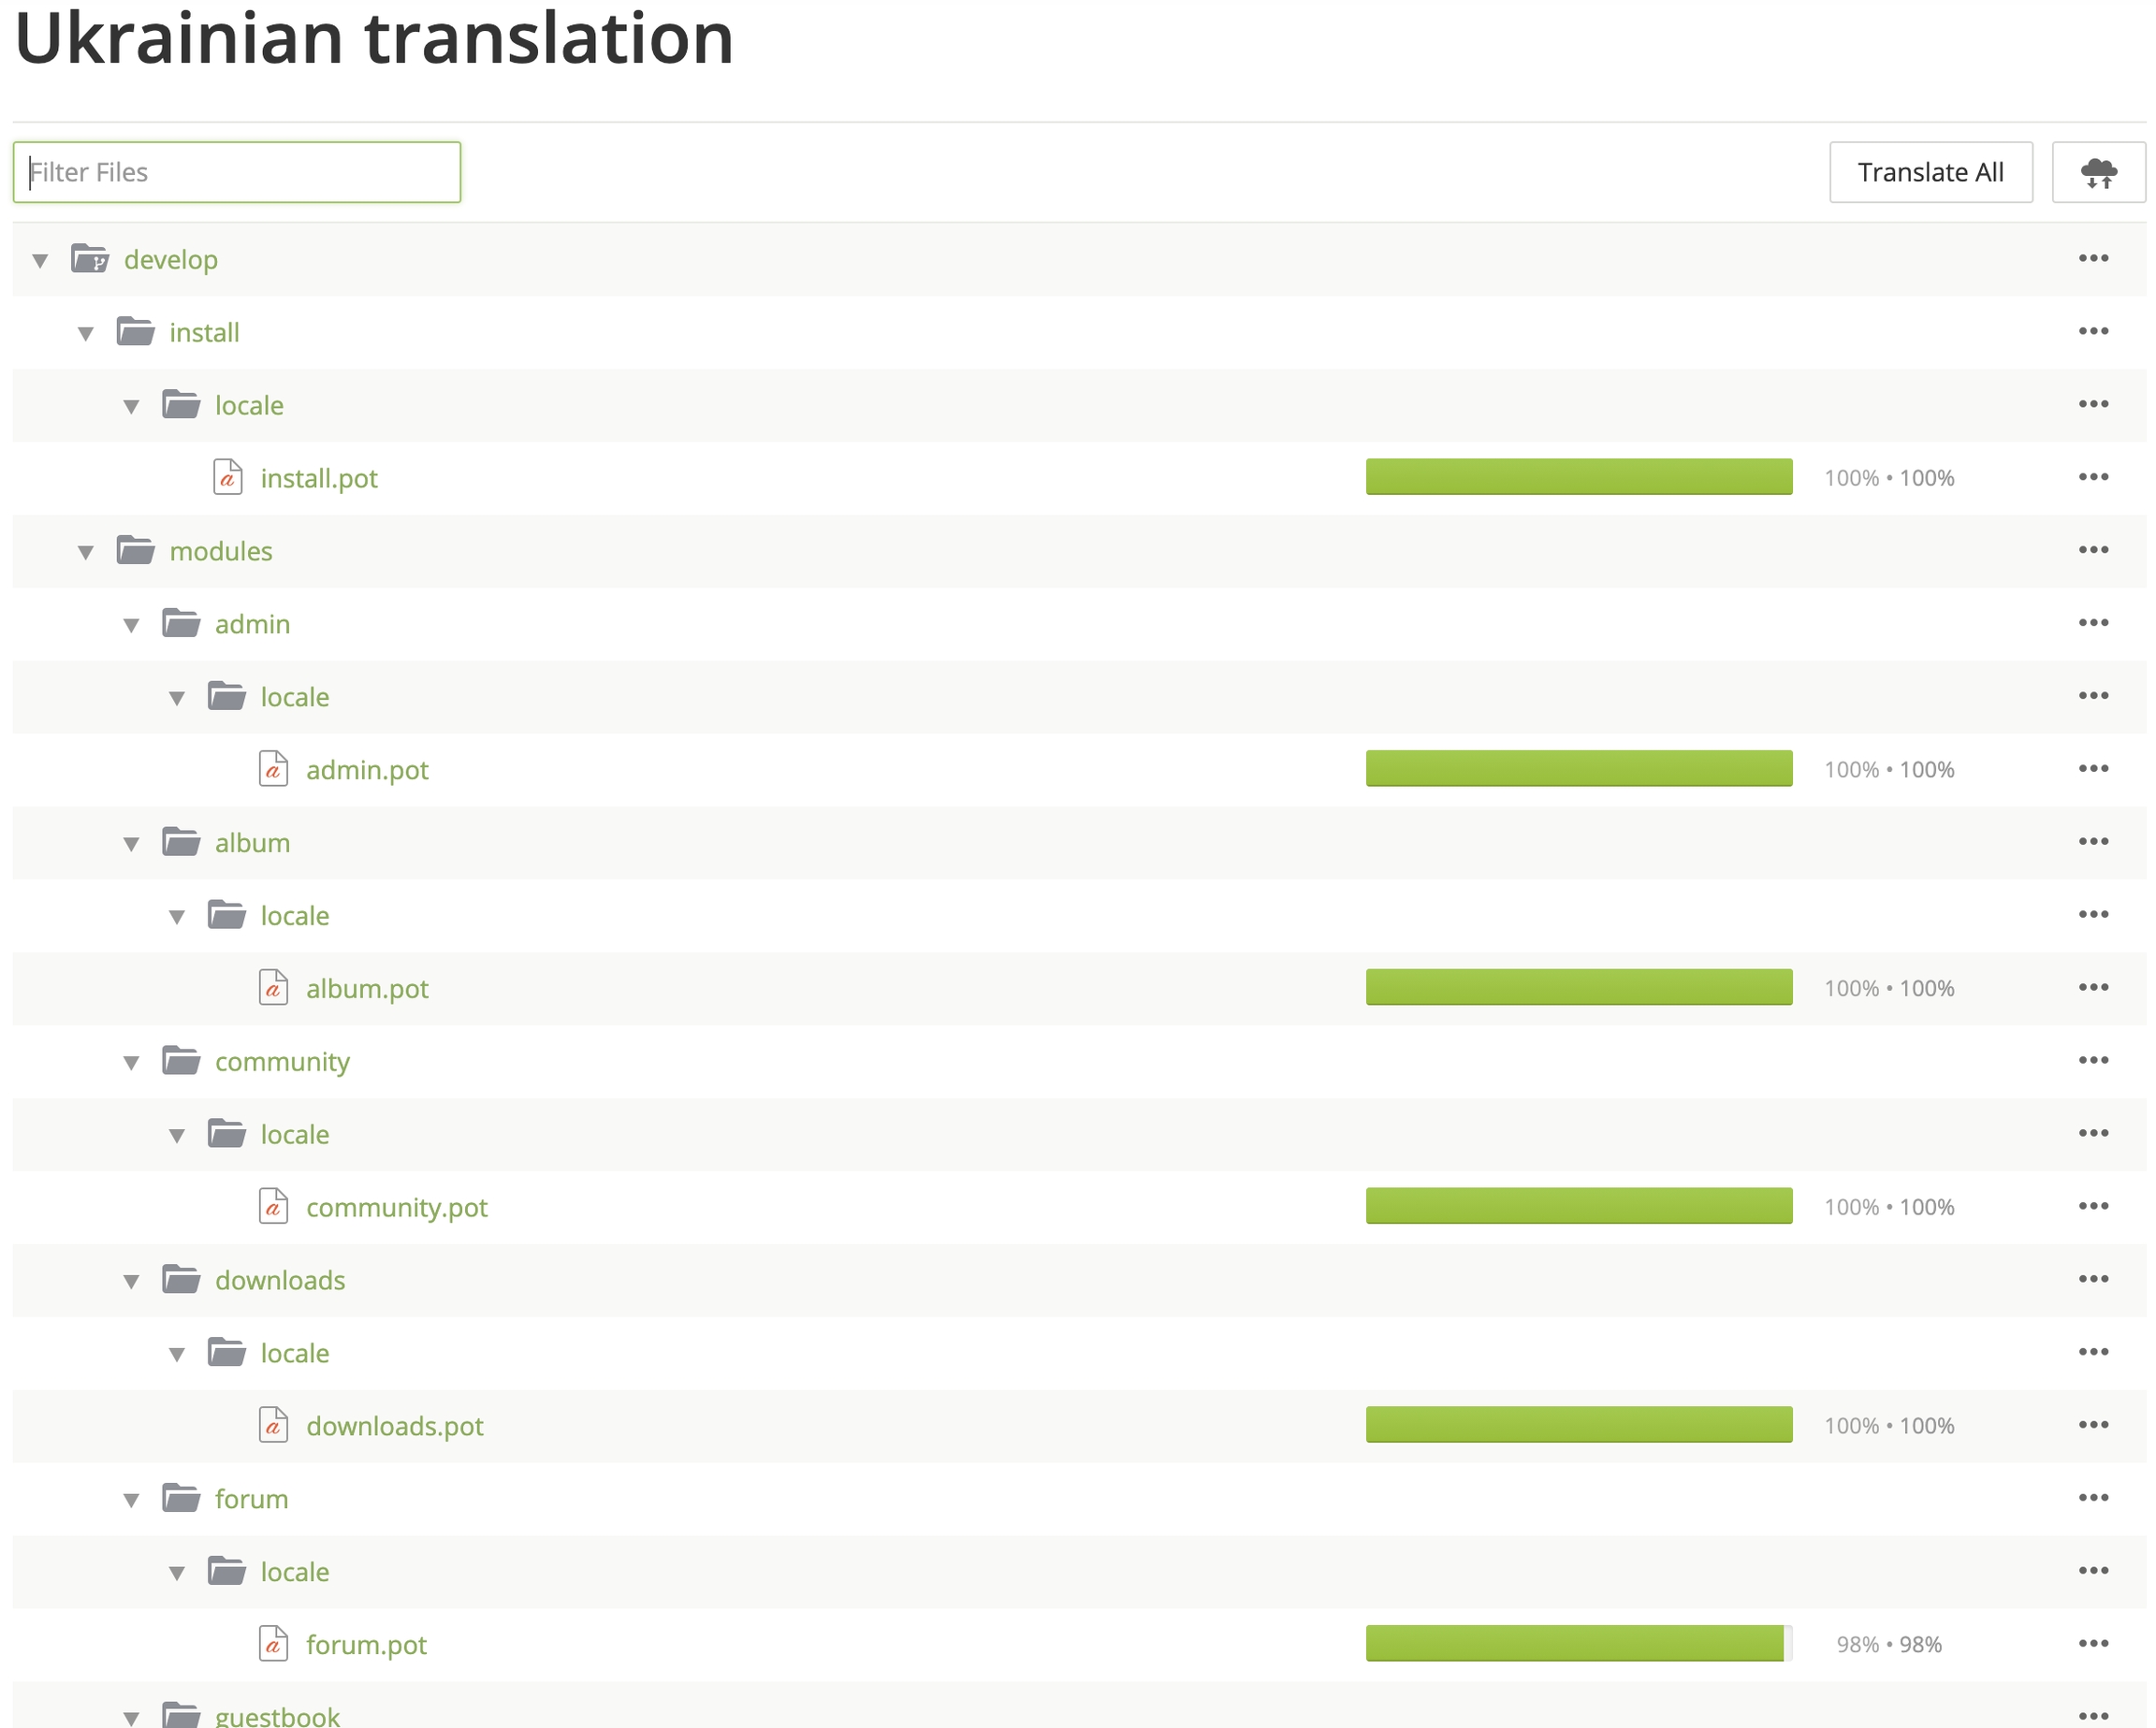Open the more-options dots for install.pot

[2093, 477]
